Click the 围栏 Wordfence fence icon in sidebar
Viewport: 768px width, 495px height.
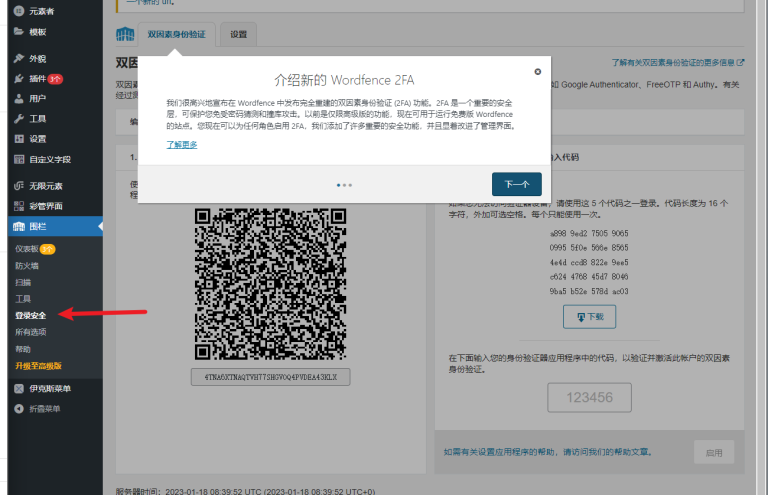pos(19,226)
